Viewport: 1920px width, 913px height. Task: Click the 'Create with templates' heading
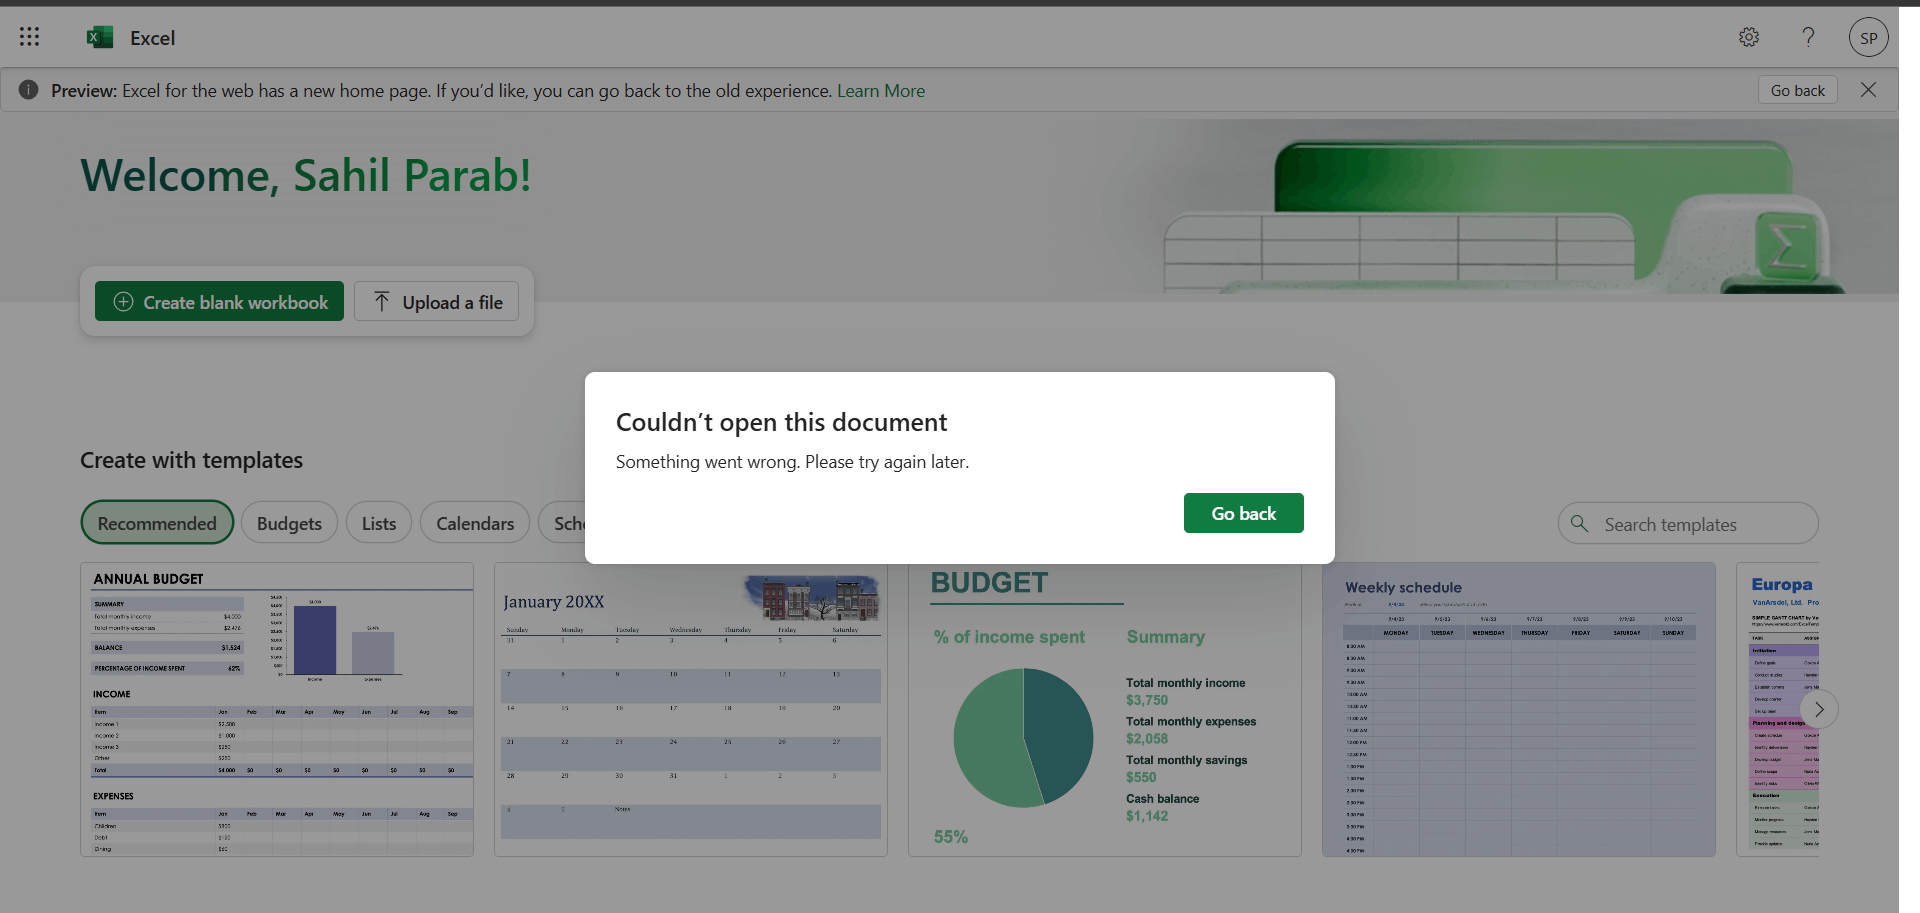(x=191, y=460)
